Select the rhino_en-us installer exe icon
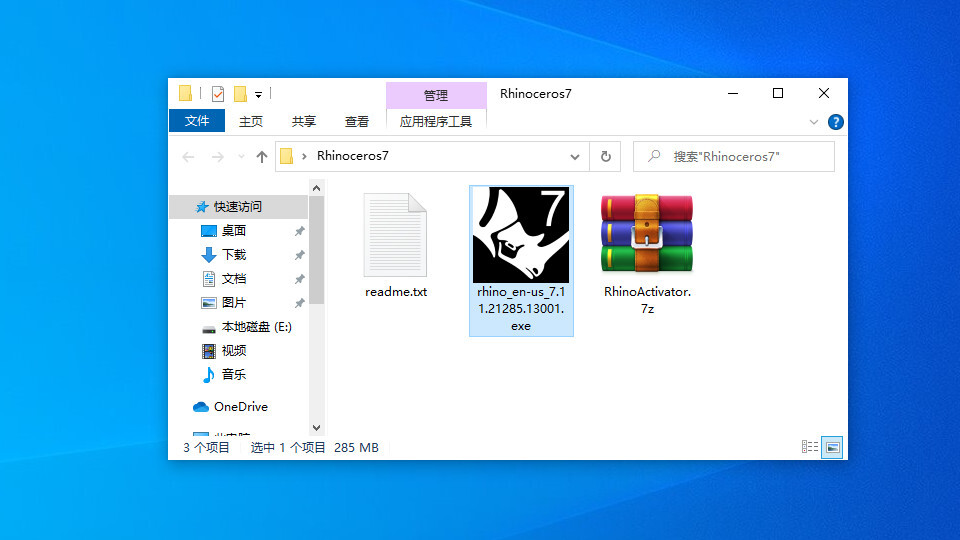Screen dimensions: 960x540 point(520,236)
